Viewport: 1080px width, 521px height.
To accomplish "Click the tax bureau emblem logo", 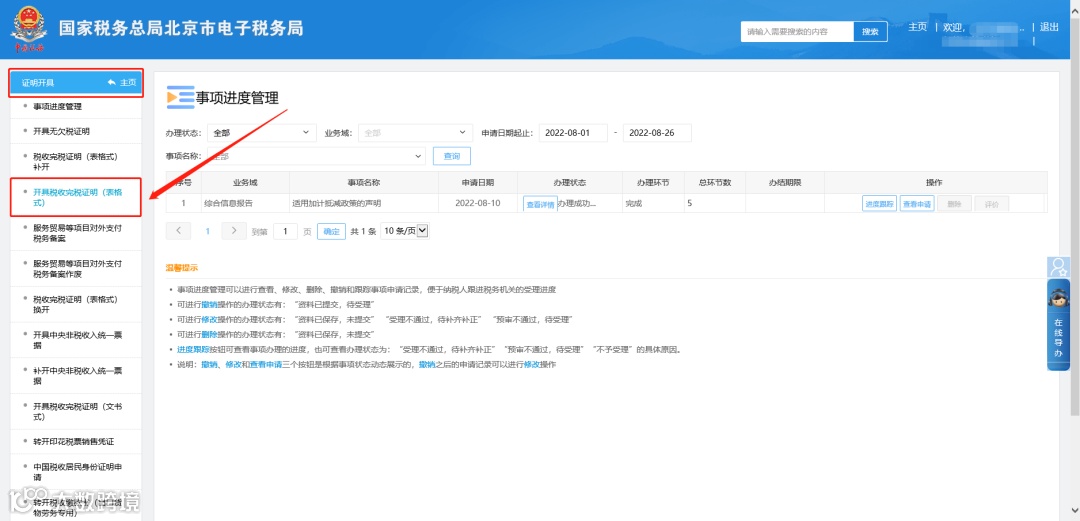I will coord(28,29).
